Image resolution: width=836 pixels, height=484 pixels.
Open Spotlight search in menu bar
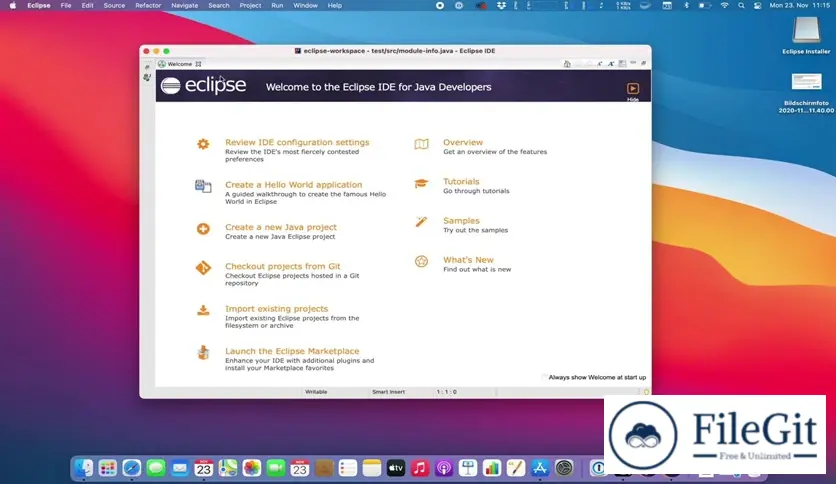point(741,5)
